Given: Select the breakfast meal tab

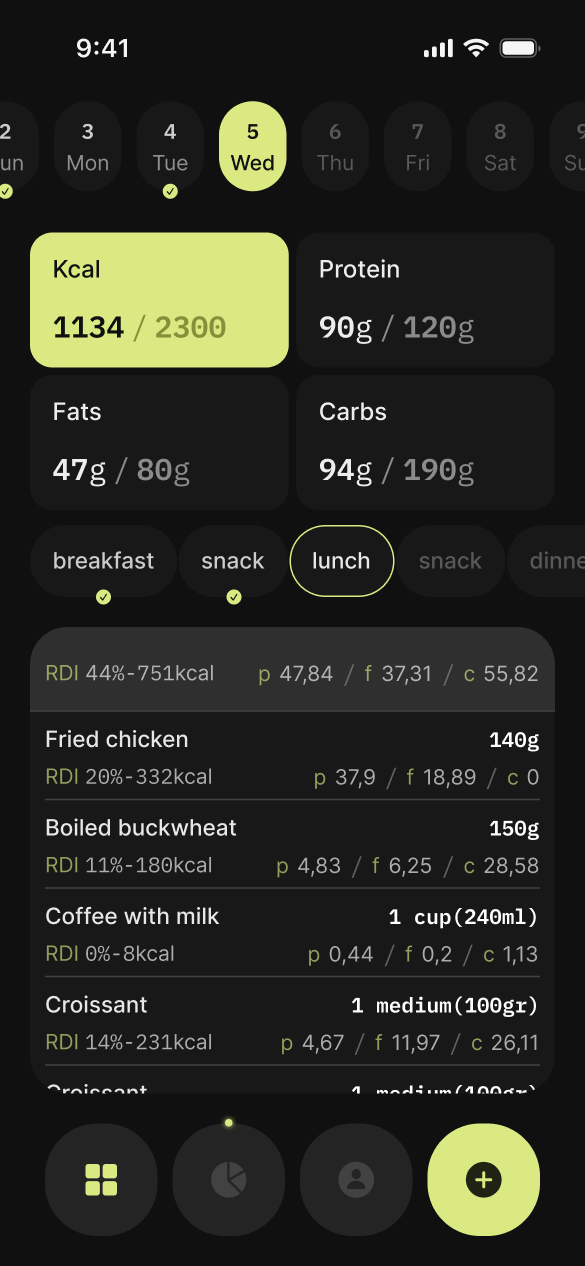Looking at the screenshot, I should point(103,561).
